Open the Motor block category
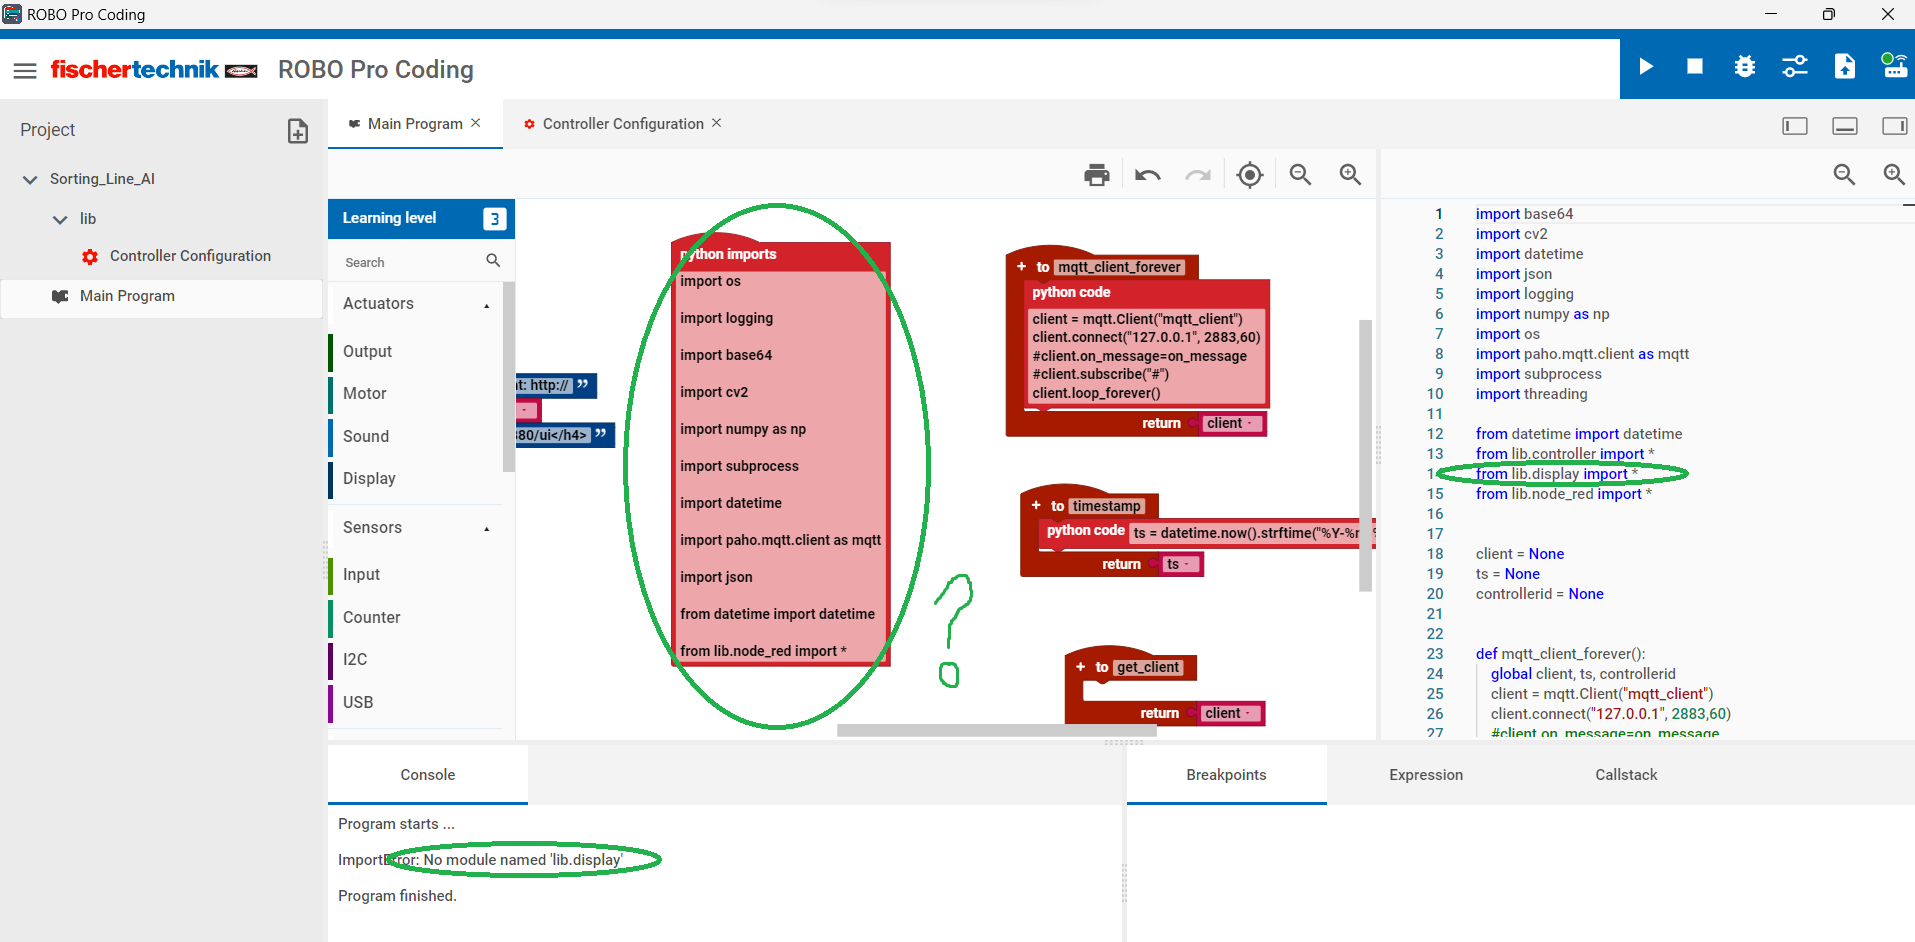Image resolution: width=1915 pixels, height=942 pixels. point(365,393)
